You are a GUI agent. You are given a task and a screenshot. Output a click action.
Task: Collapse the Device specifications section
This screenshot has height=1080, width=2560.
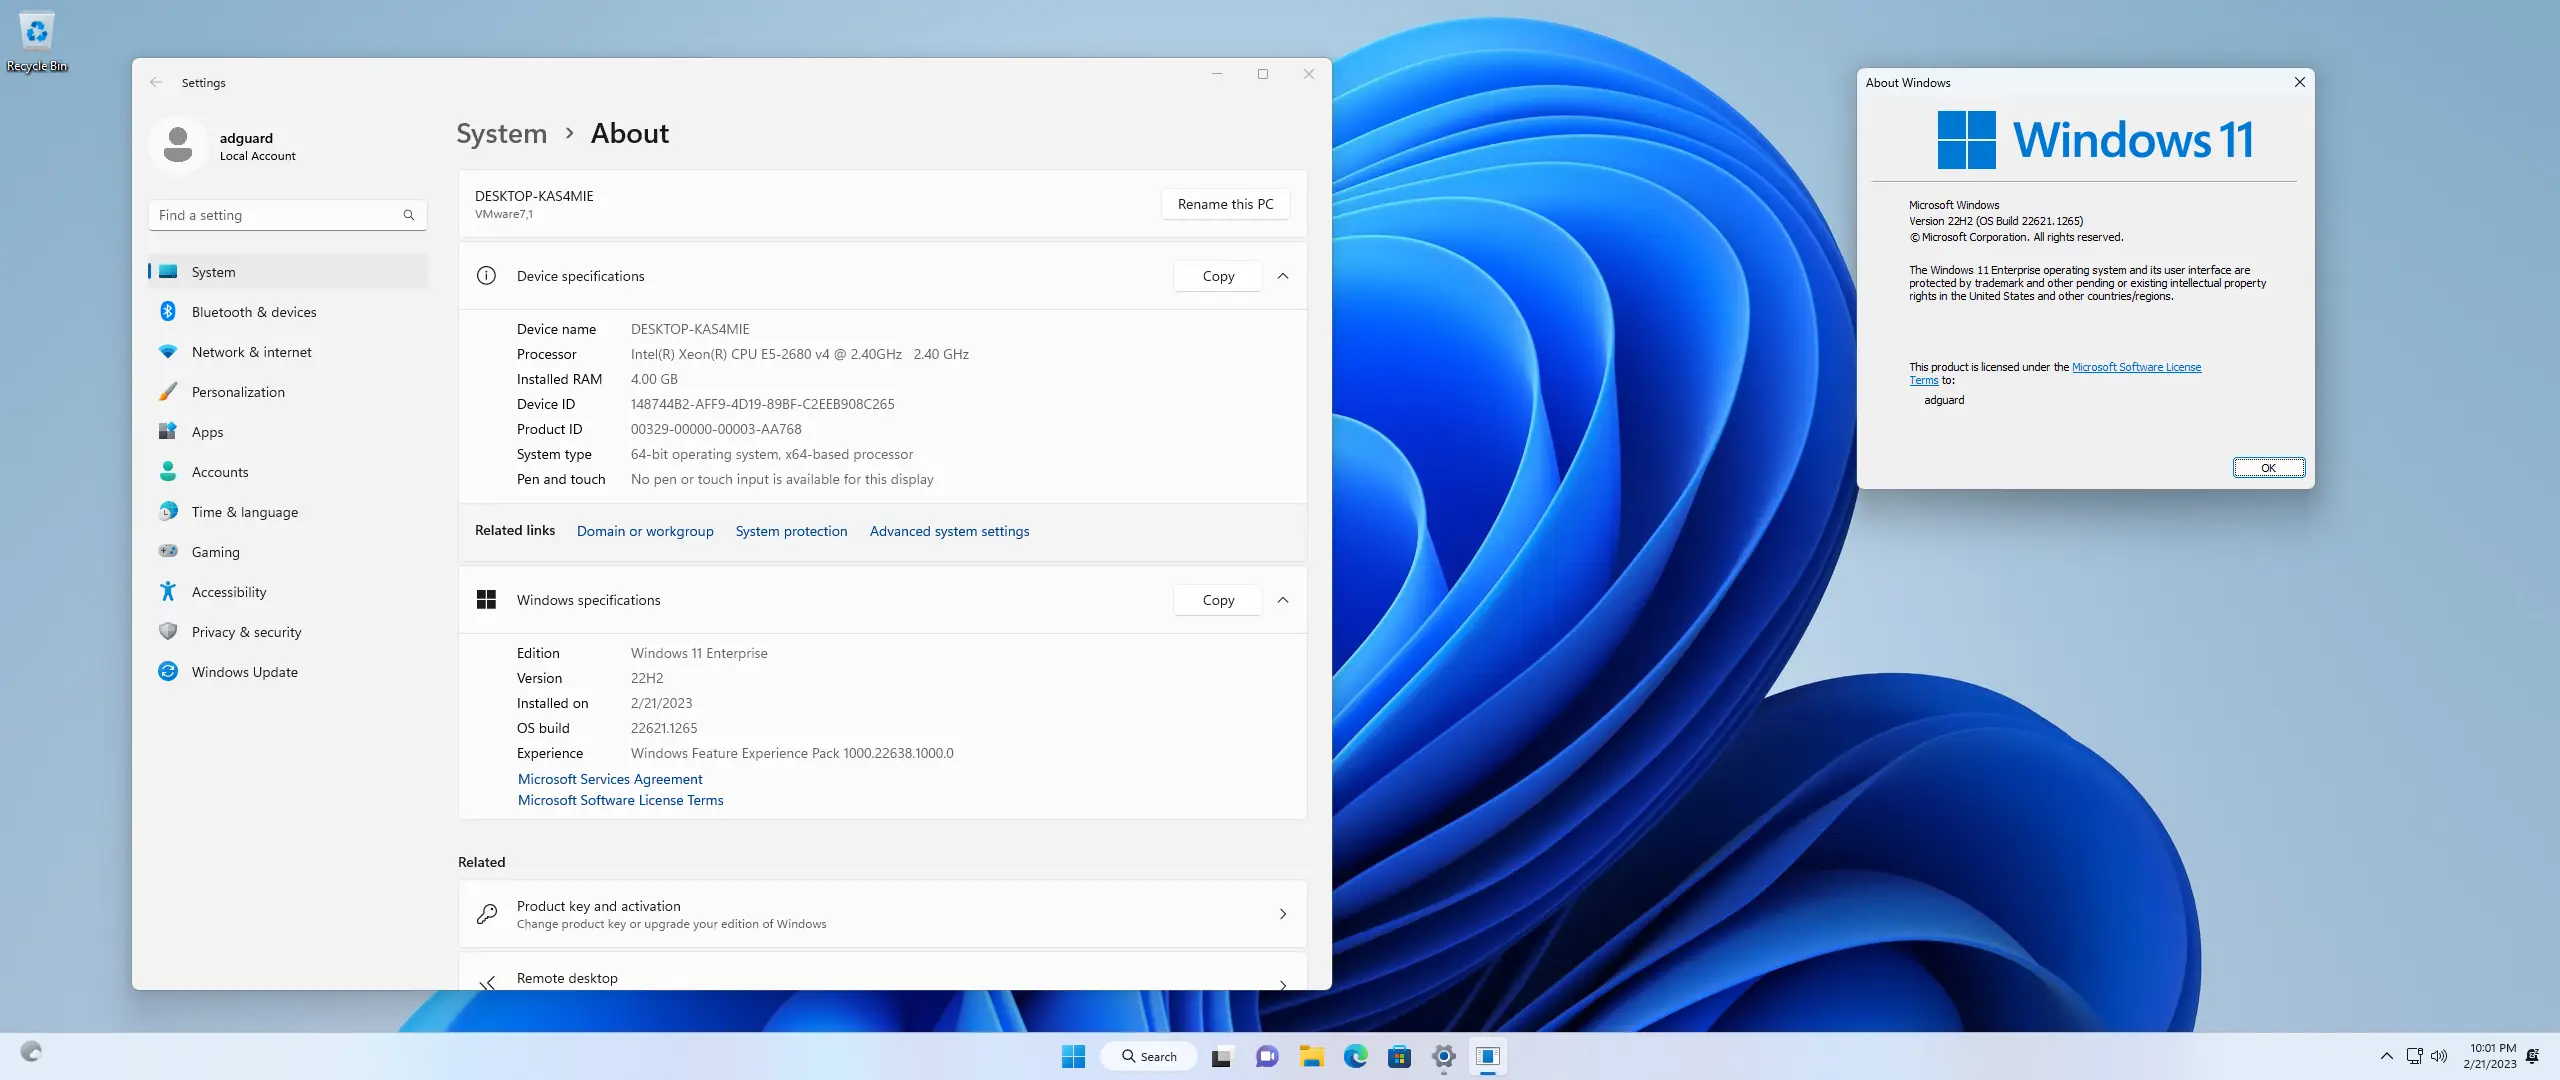pyautogui.click(x=1284, y=276)
